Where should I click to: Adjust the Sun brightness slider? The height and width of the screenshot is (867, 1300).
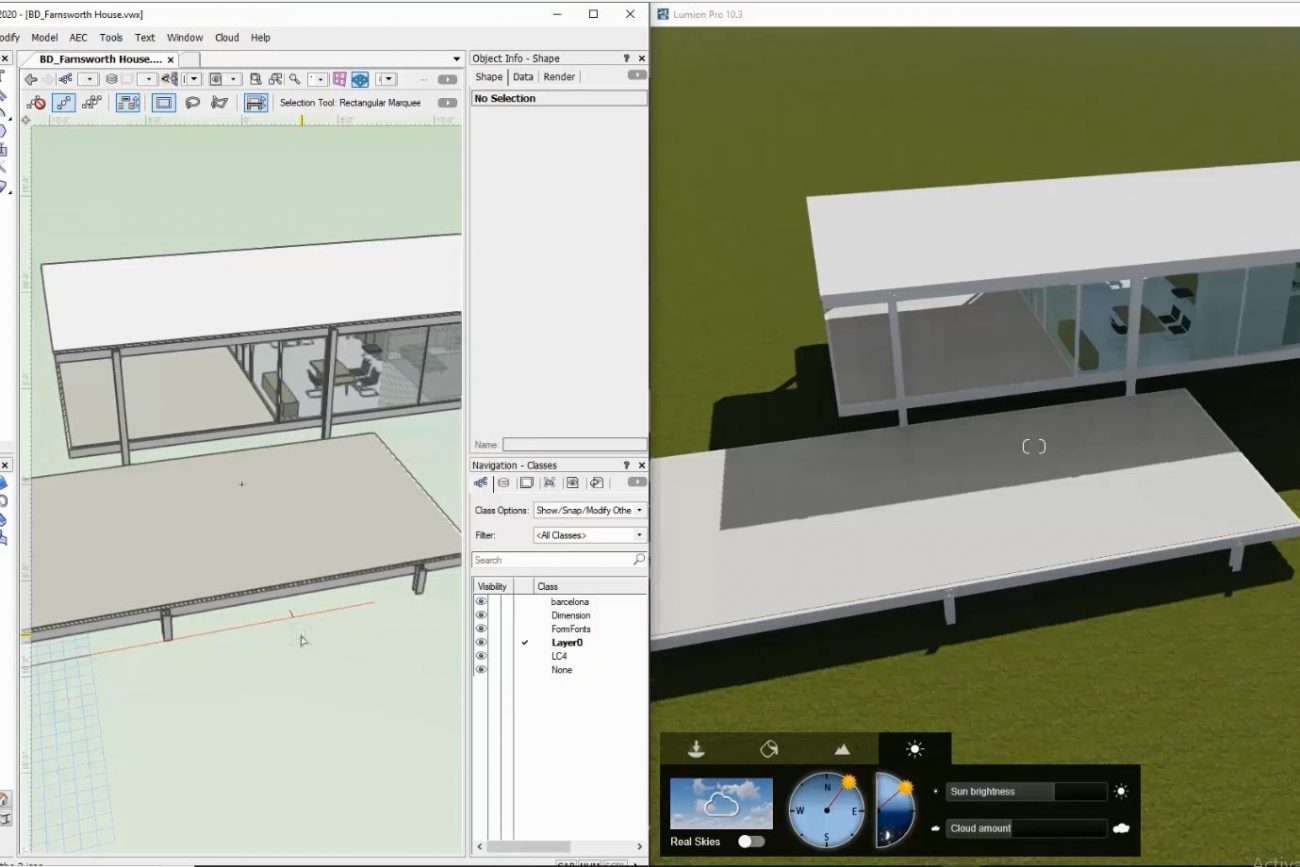(1026, 792)
